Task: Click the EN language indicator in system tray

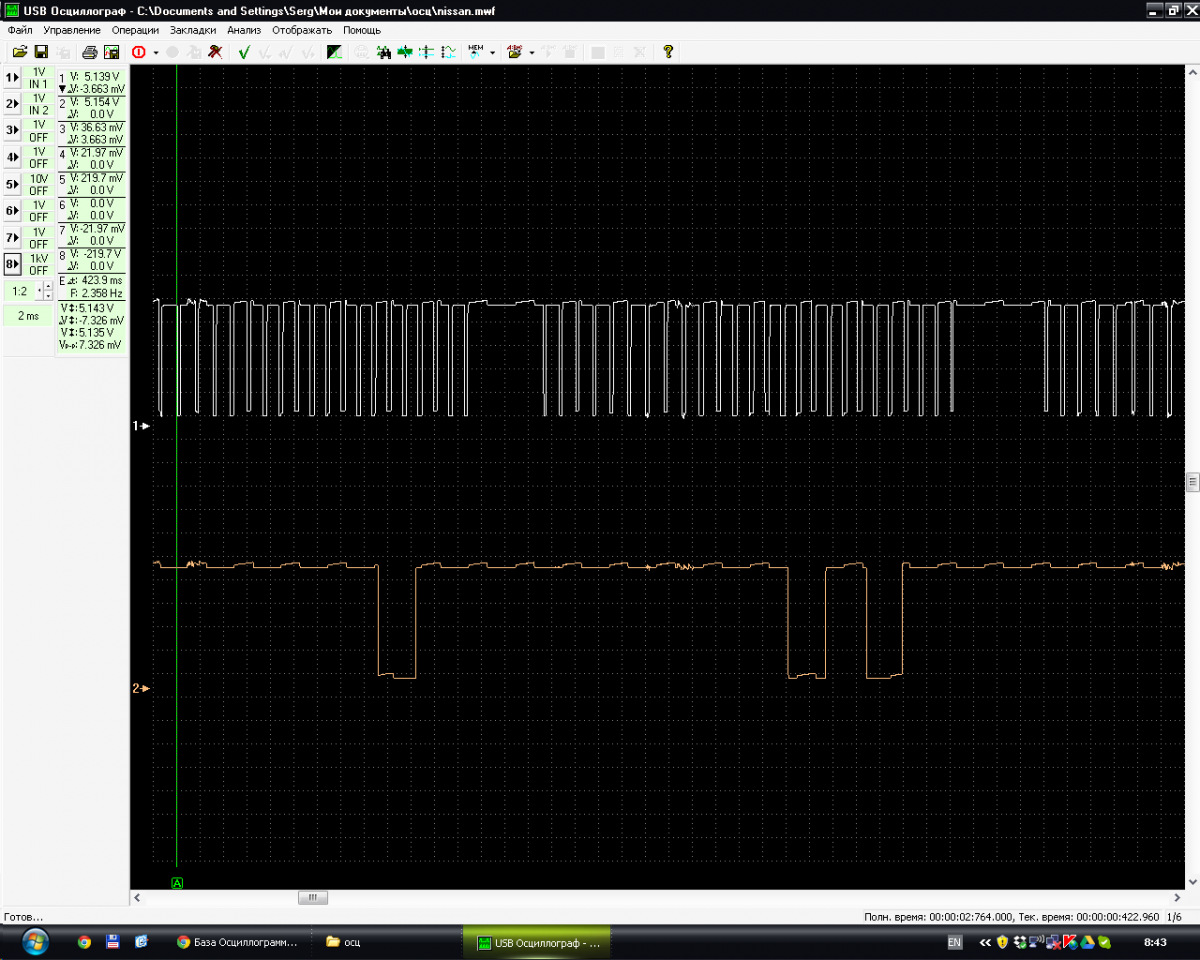Action: [954, 942]
